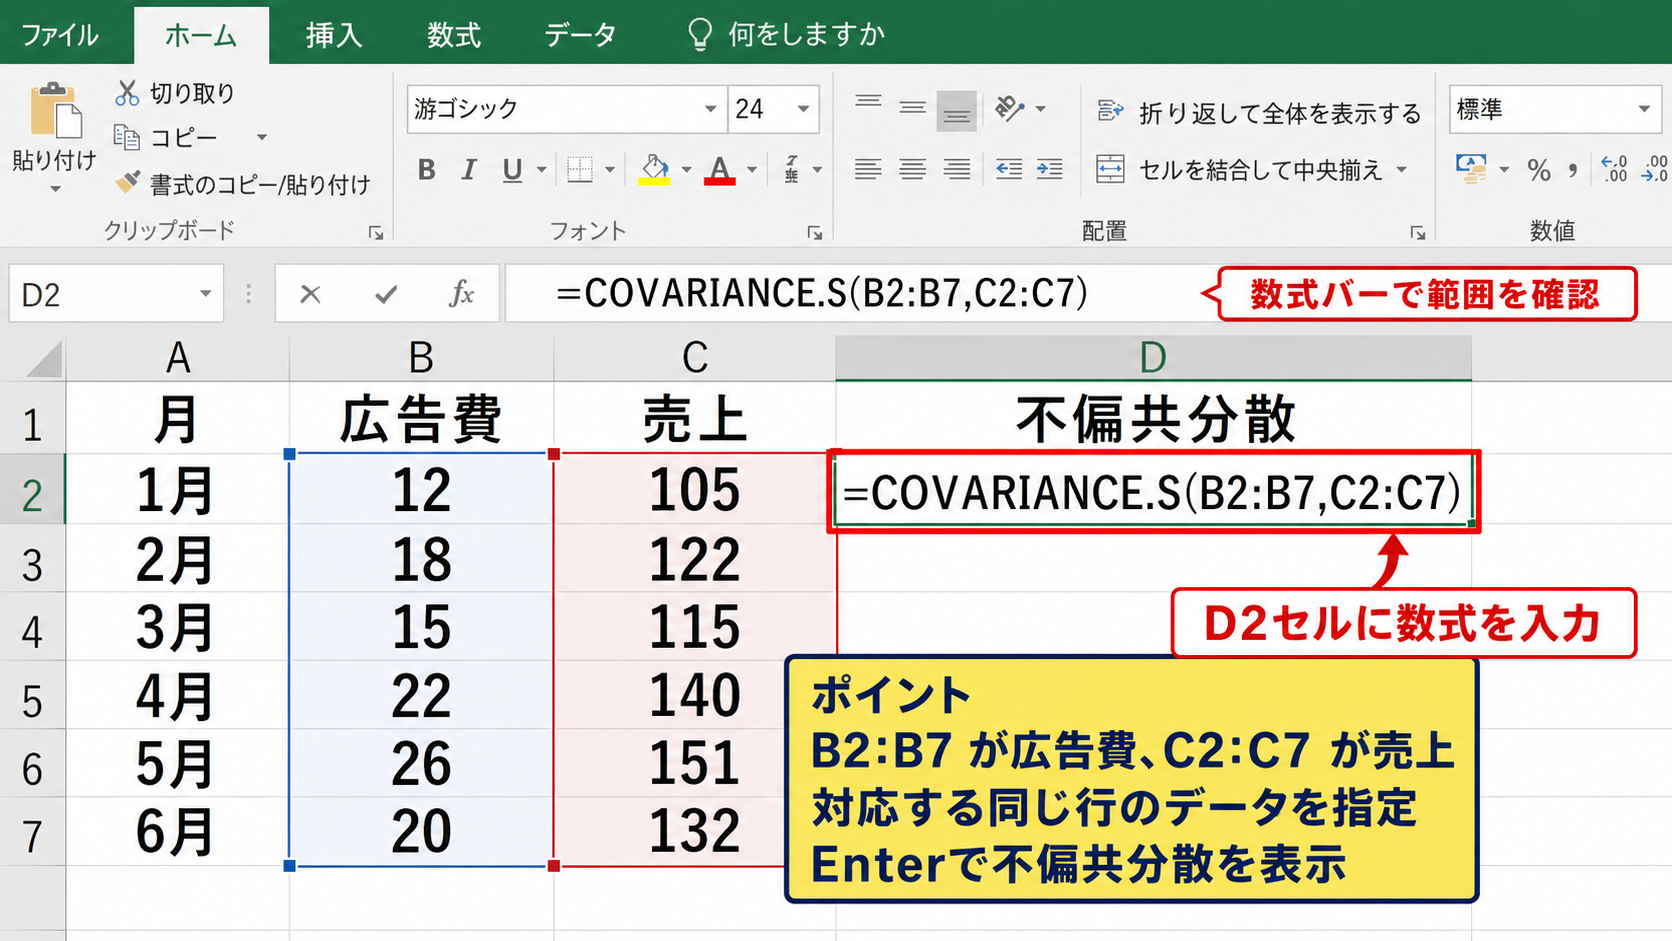Decrease decimal places
1672x941 pixels.
[1654, 169]
